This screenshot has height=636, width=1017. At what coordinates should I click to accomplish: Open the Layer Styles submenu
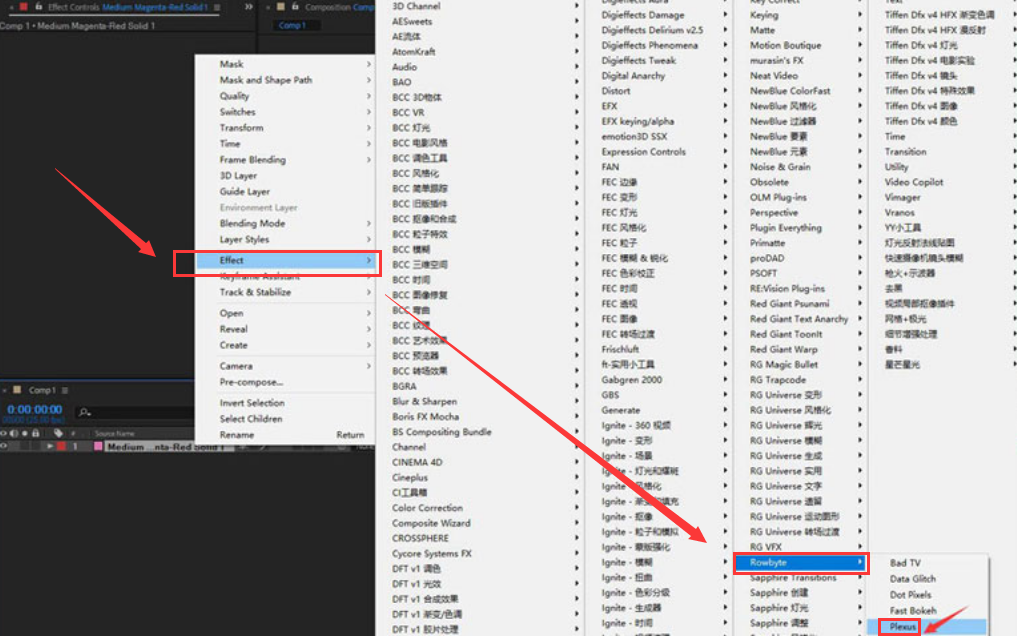coord(285,240)
